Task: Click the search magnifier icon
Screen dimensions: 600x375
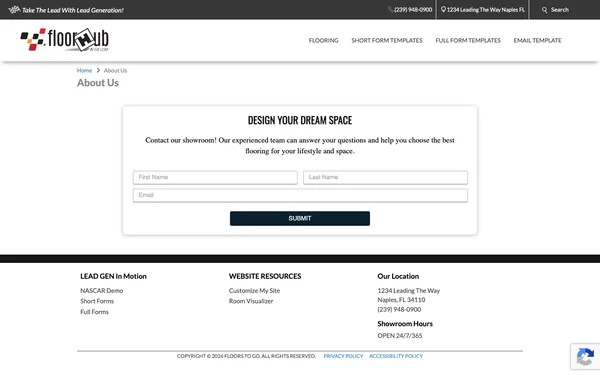Action: (545, 10)
